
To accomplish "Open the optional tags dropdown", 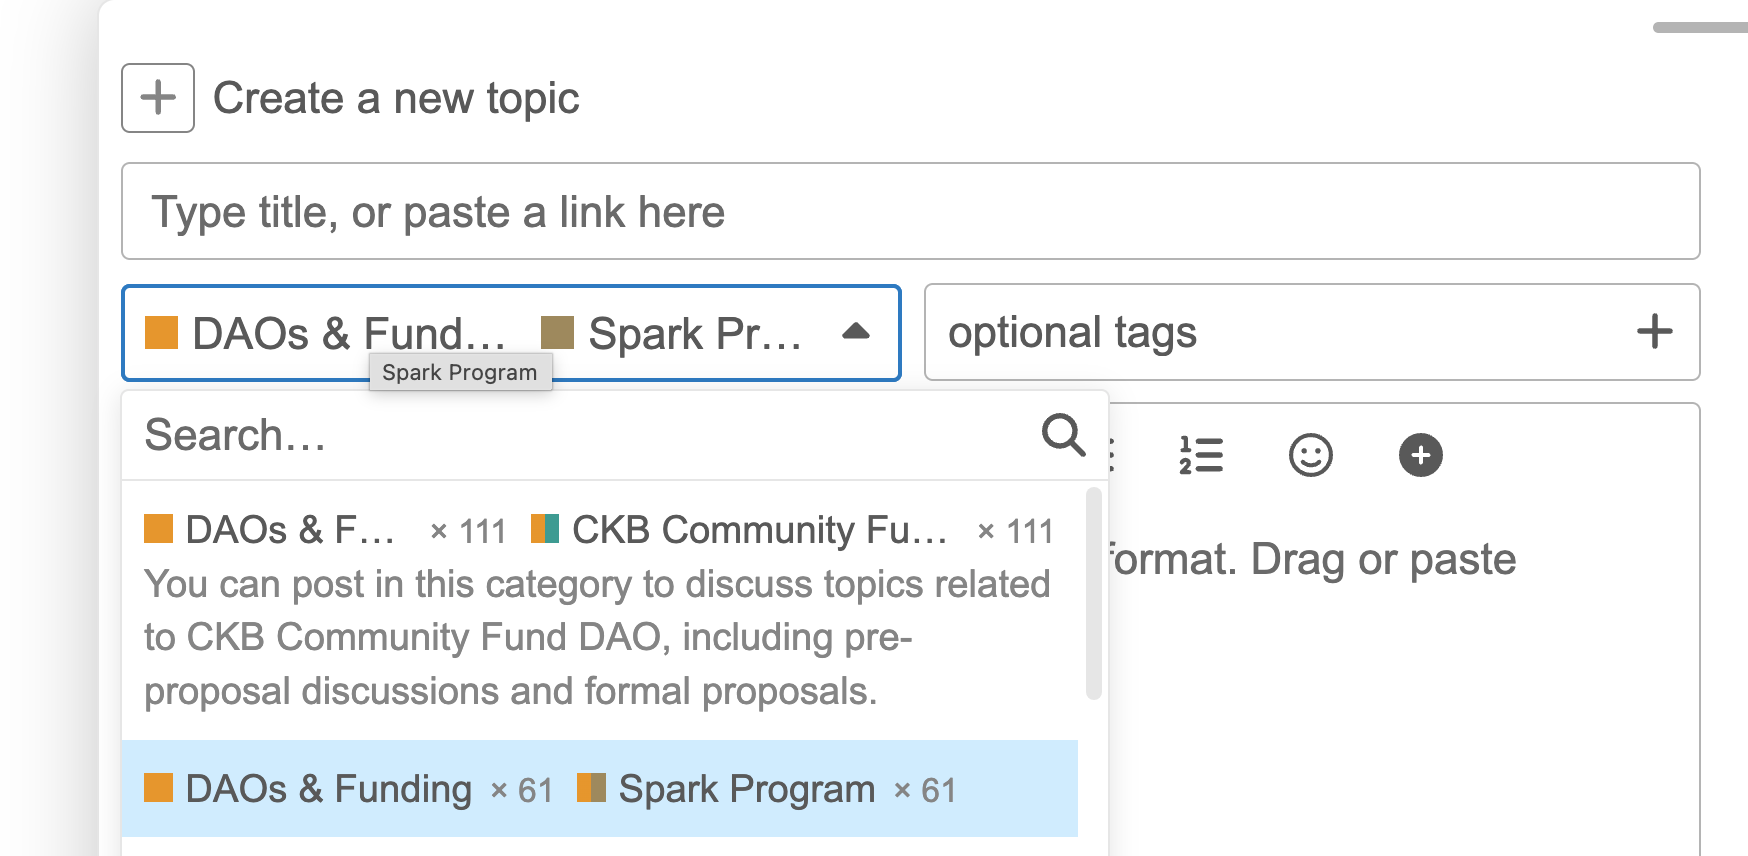I will 1312,332.
